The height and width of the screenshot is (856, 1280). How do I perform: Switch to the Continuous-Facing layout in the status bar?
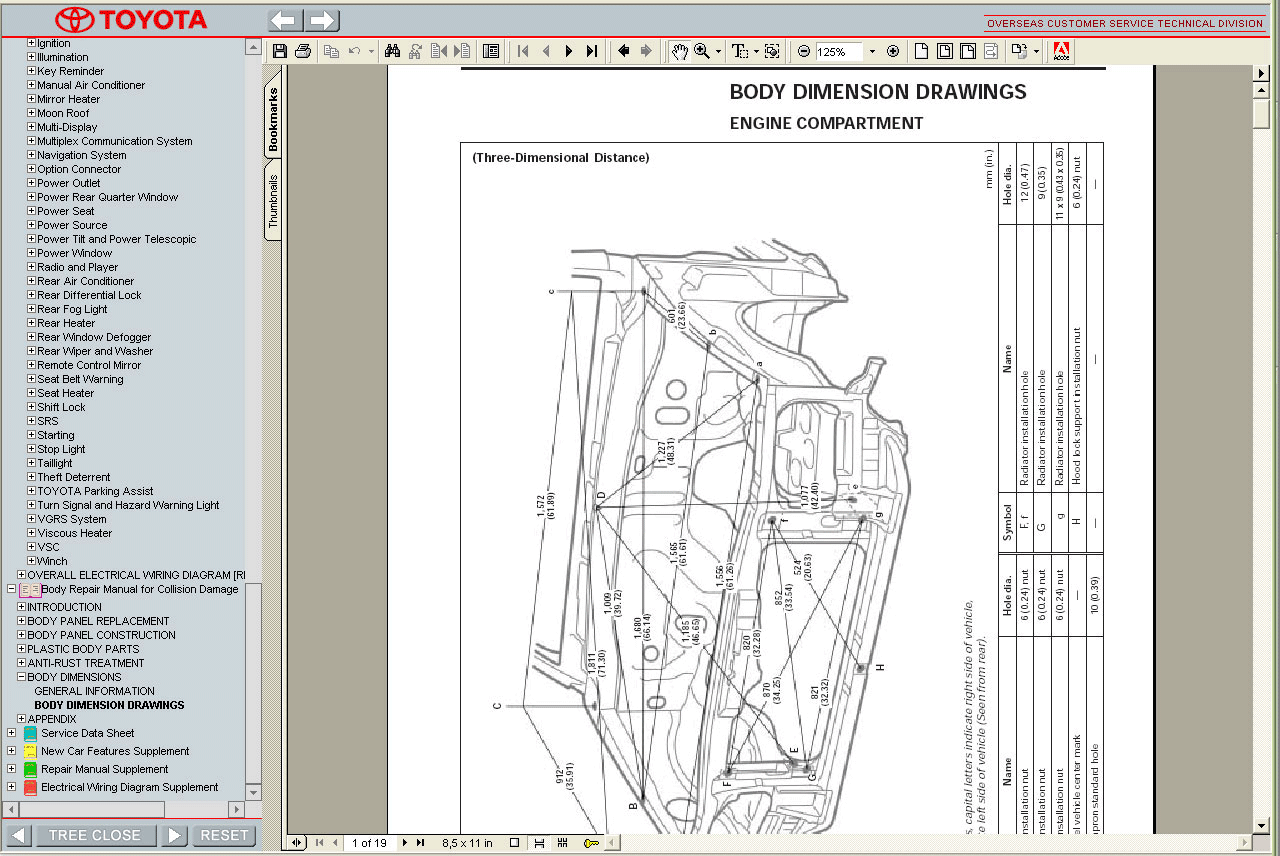pyautogui.click(x=563, y=843)
